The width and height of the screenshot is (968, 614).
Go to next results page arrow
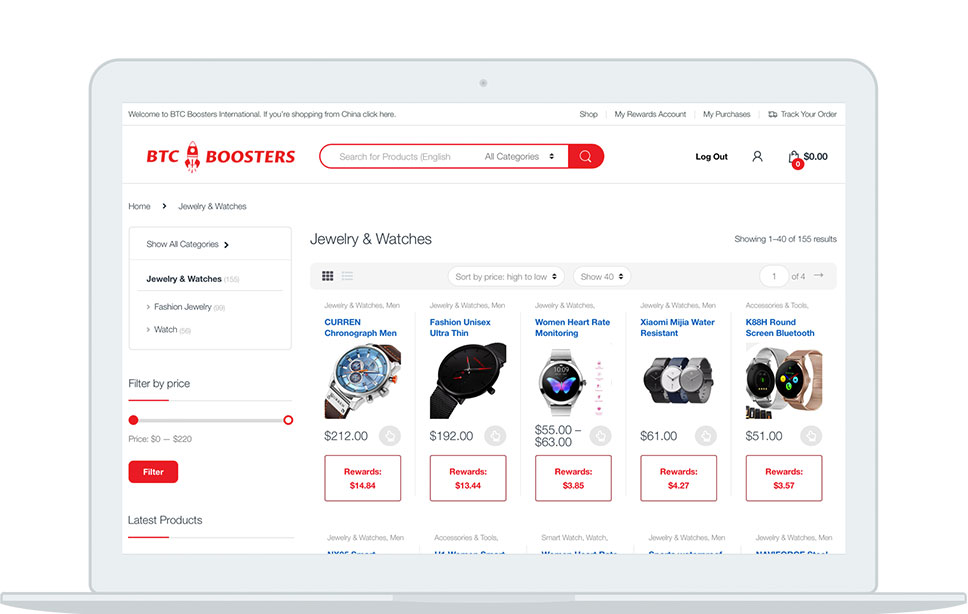819,276
